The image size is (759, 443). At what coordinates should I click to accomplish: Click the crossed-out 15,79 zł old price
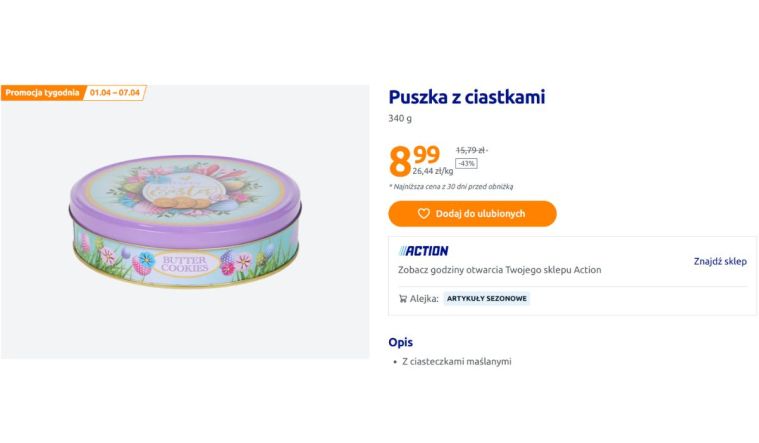point(471,150)
